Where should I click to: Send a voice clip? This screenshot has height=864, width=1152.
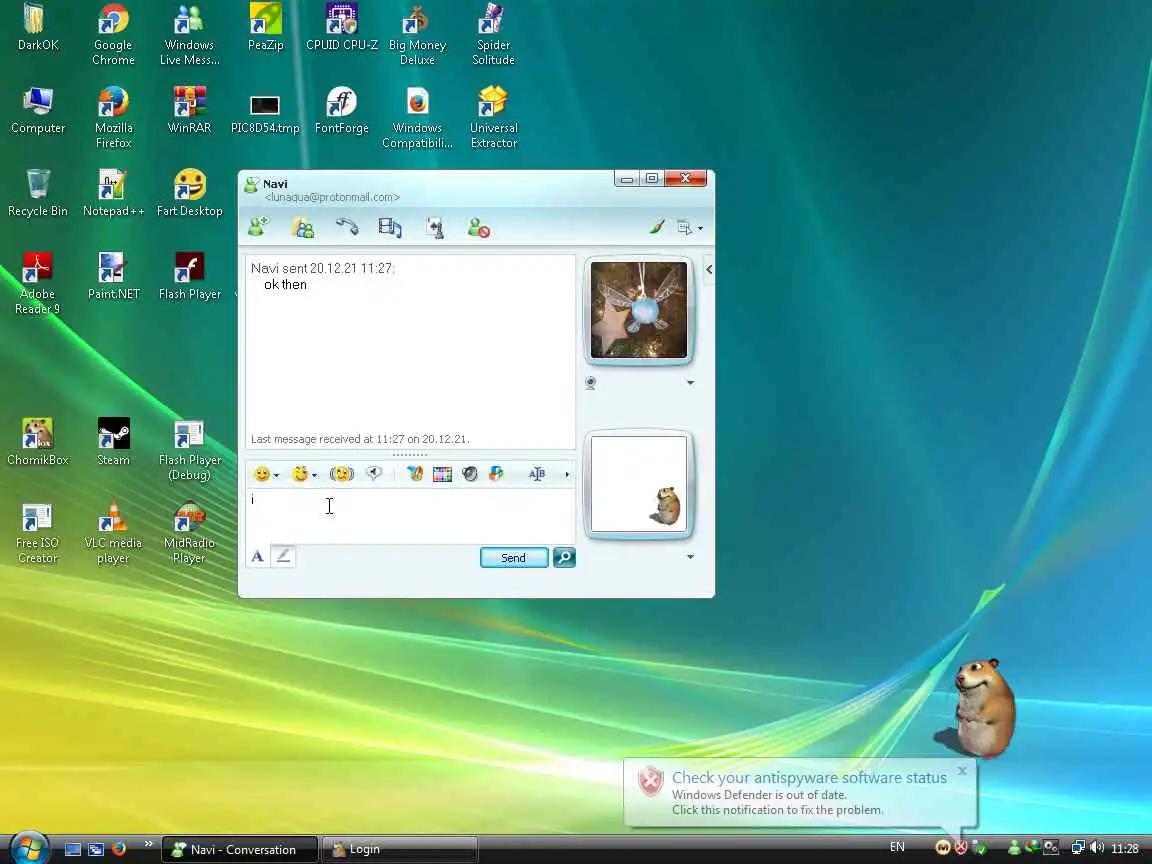click(x=374, y=475)
